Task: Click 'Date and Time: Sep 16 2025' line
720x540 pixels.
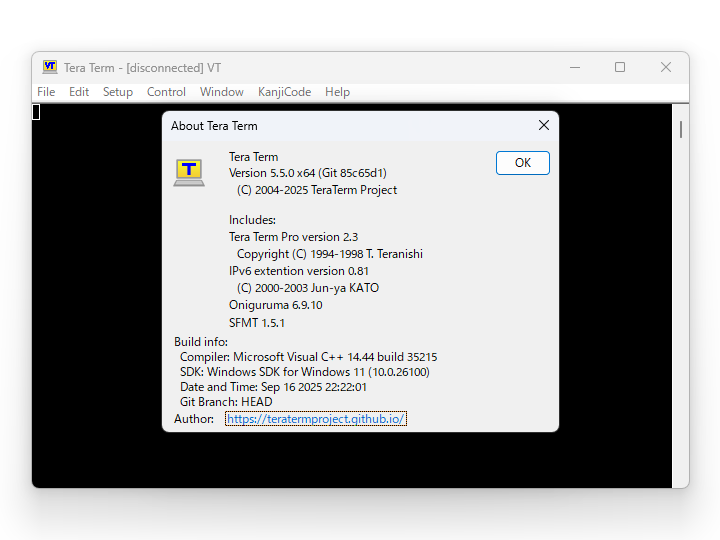Action: [x=273, y=387]
